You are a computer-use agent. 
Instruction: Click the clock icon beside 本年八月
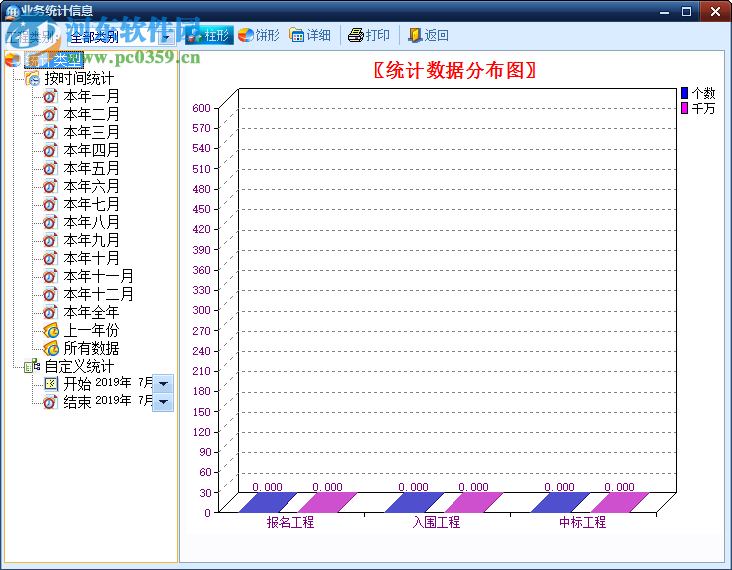(x=50, y=222)
